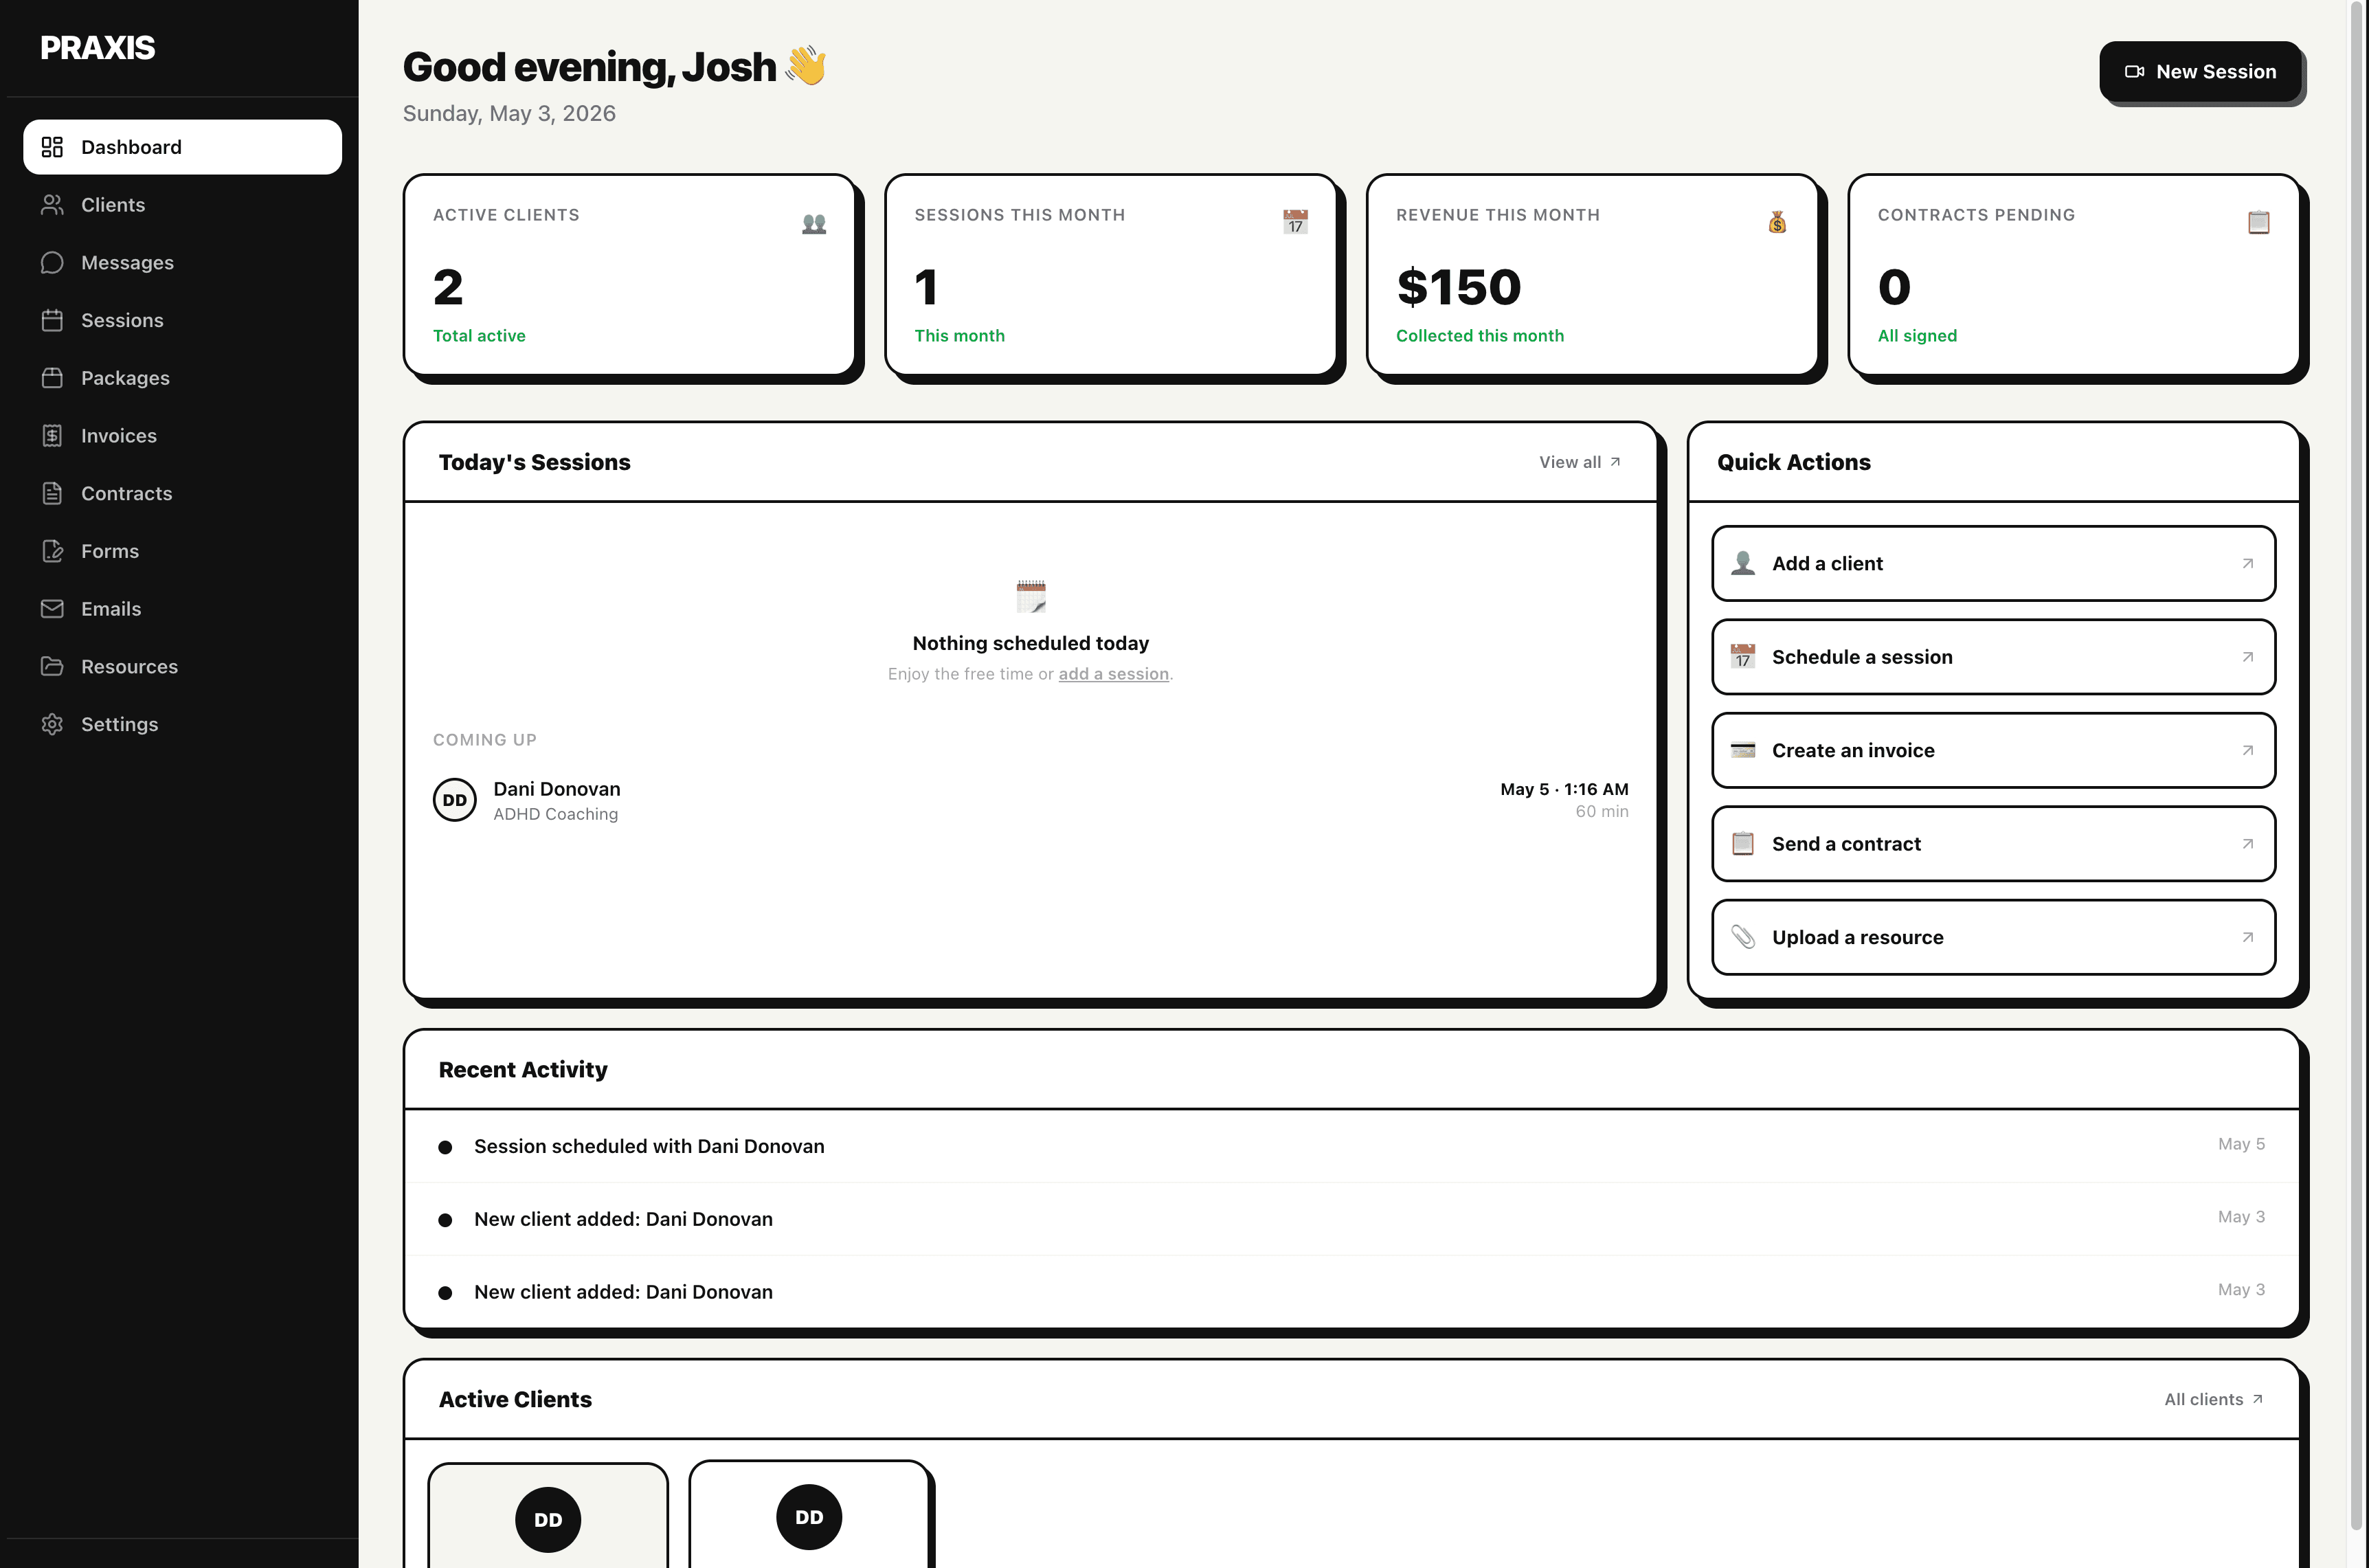The height and width of the screenshot is (1568, 2369).
Task: Click the Contracts Pending stat card
Action: click(2074, 275)
